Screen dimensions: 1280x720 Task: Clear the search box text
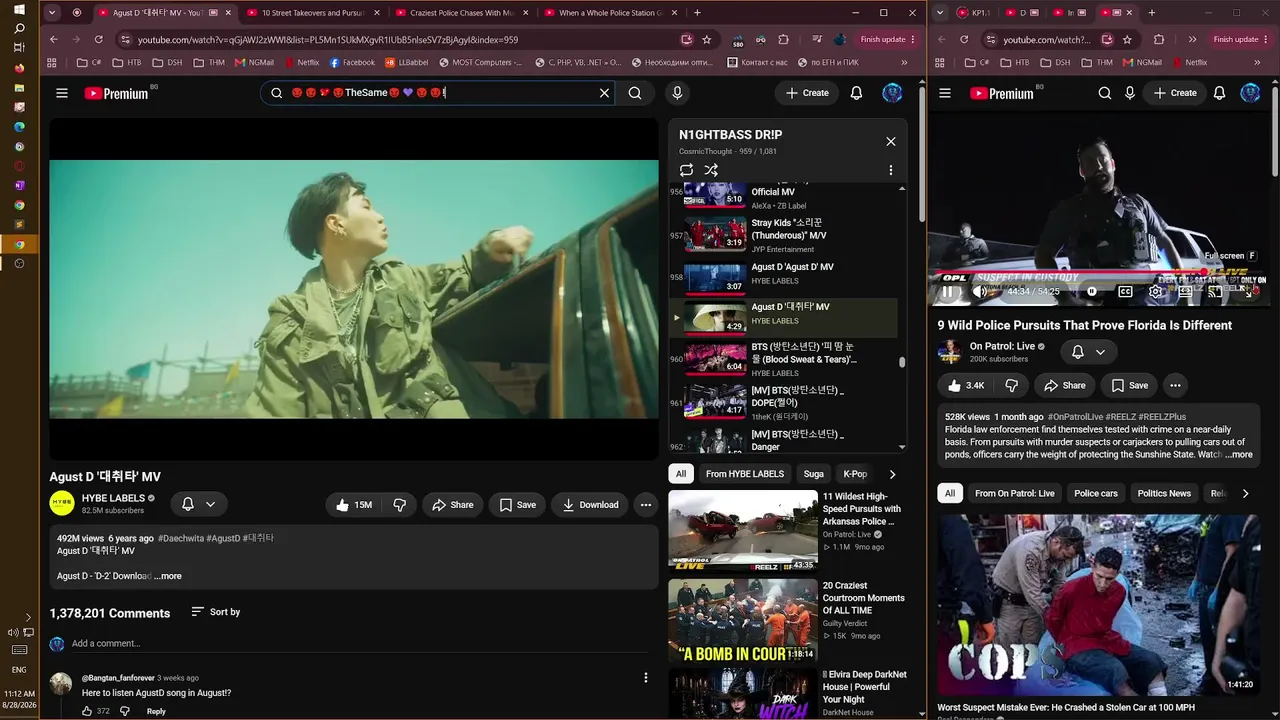[x=604, y=93]
